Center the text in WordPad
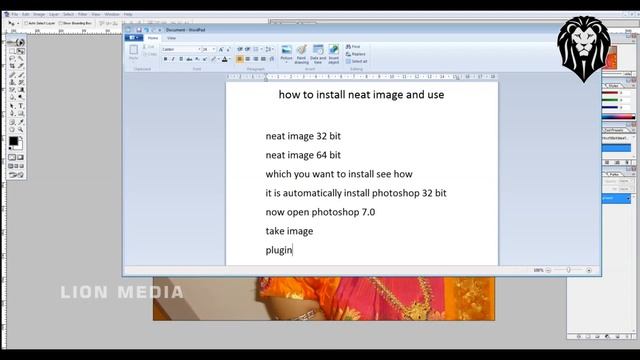 pyautogui.click(x=248, y=59)
